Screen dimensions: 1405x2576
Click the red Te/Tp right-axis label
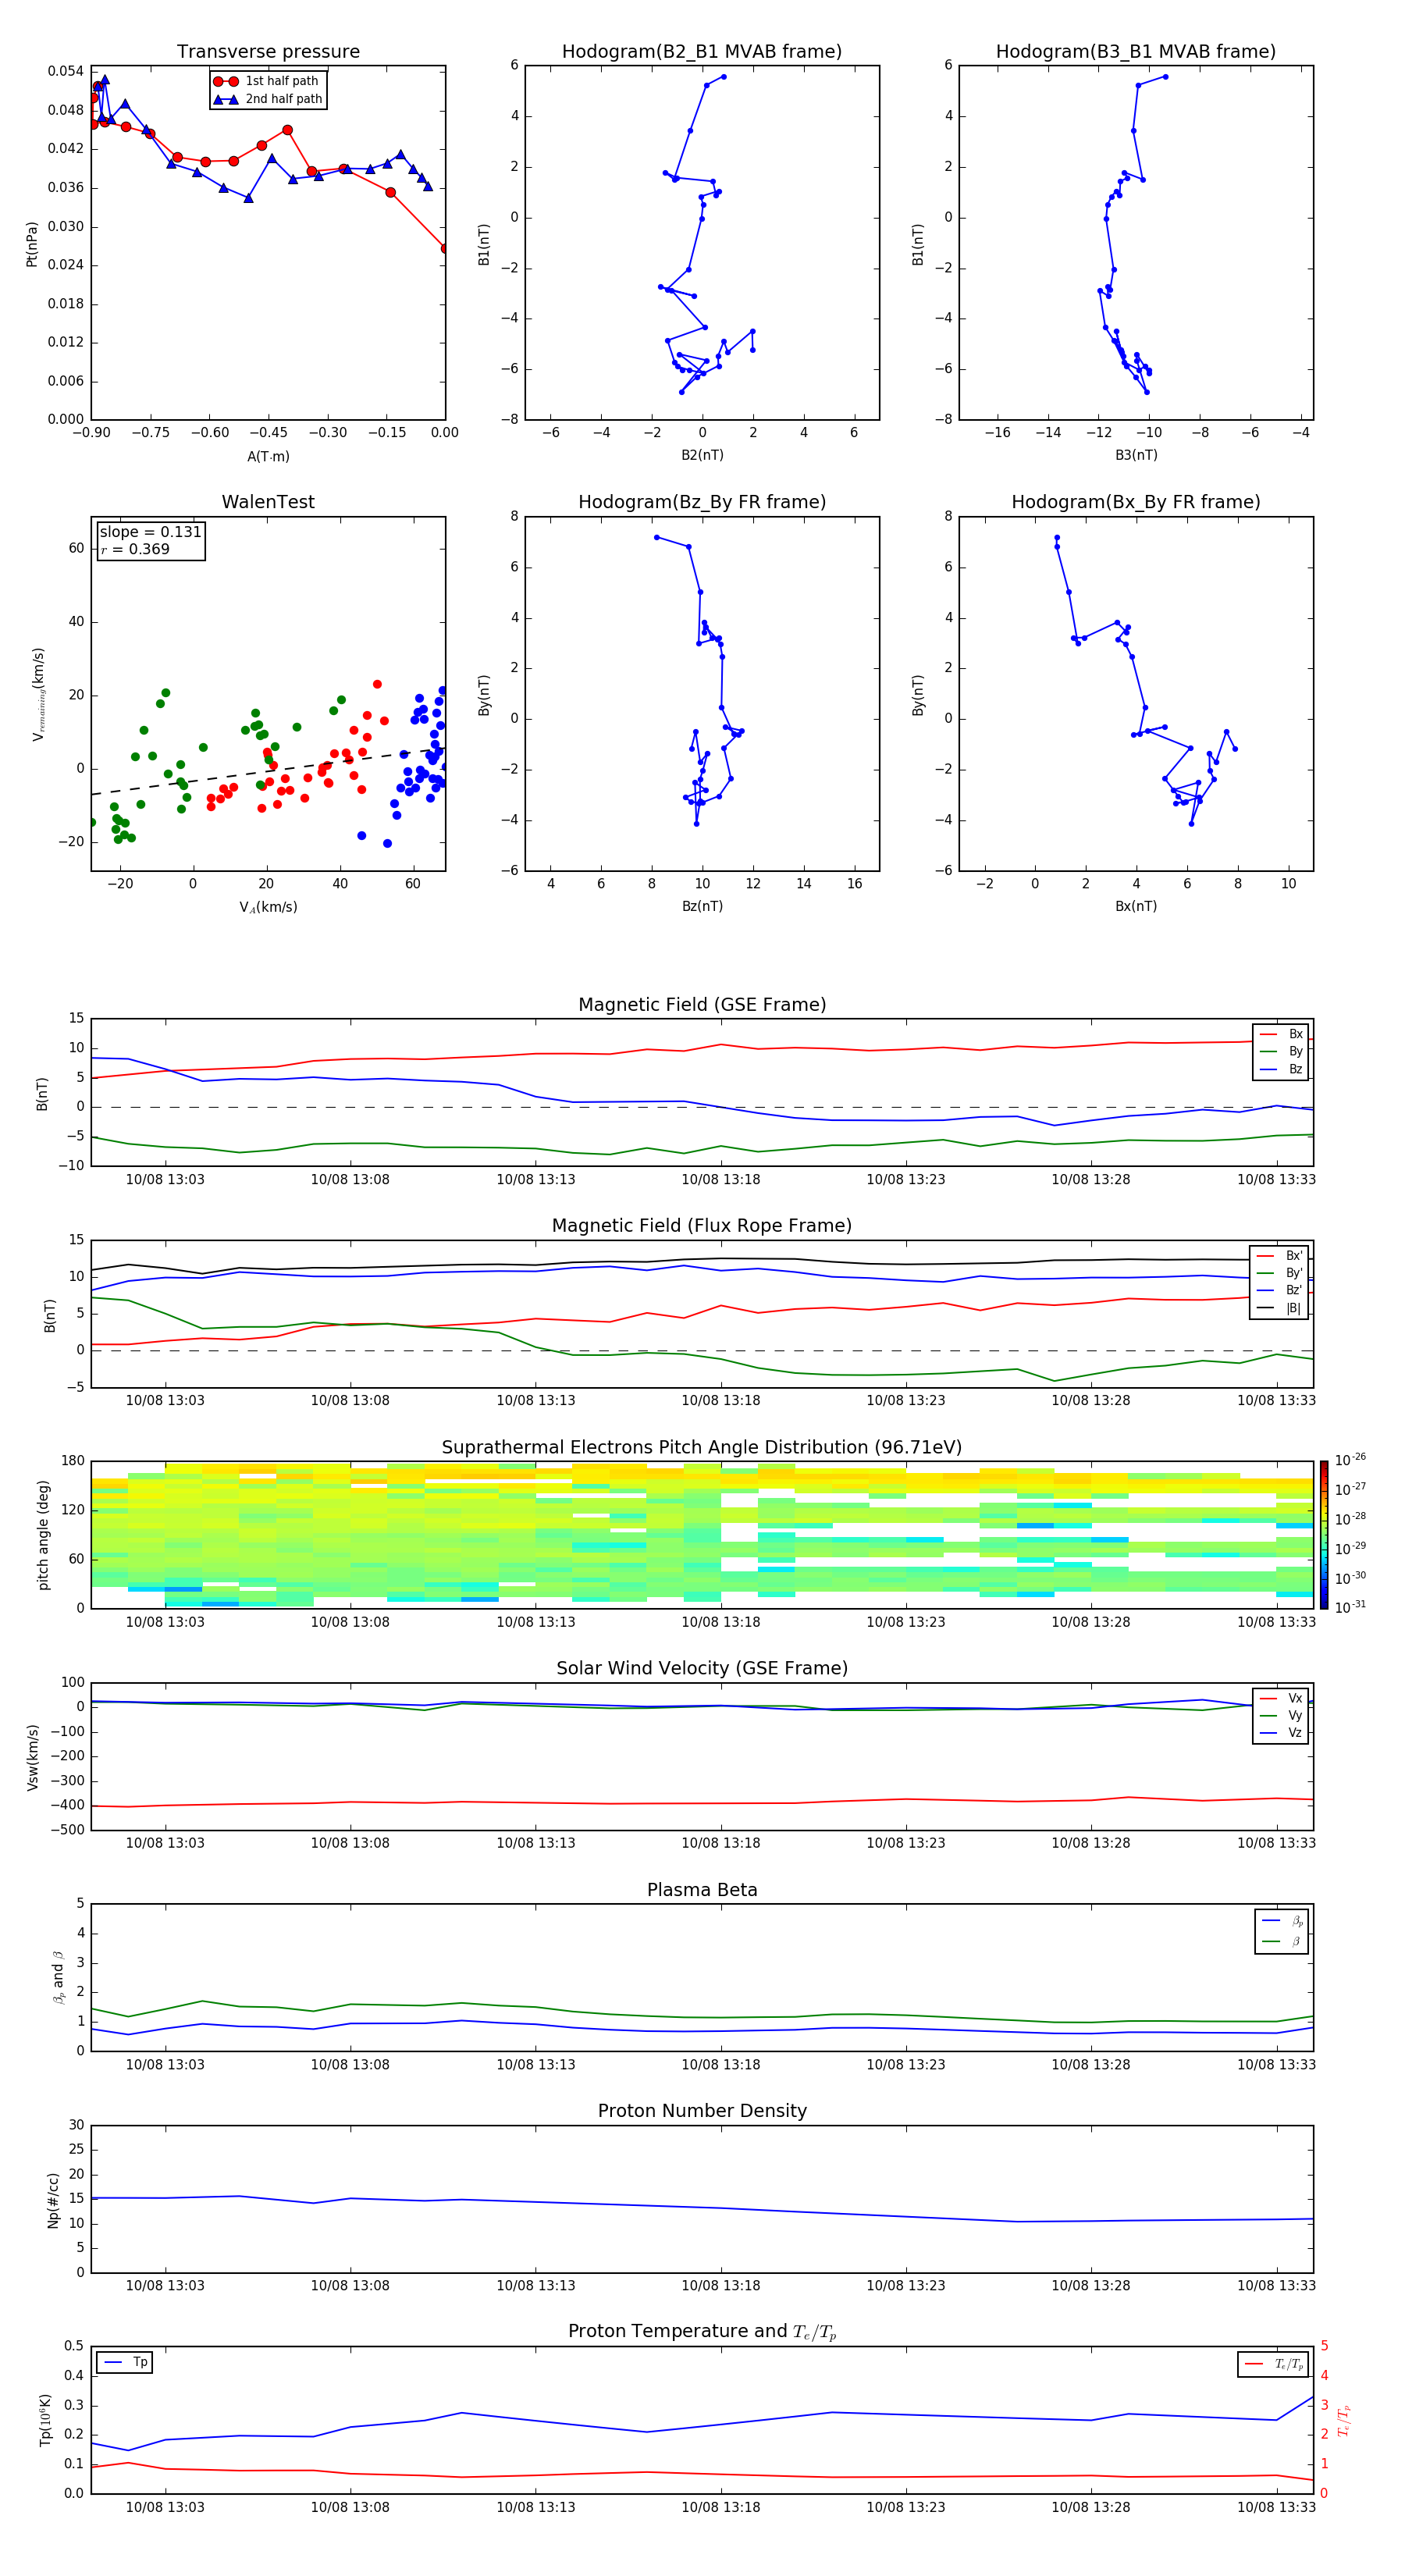[1343, 2420]
